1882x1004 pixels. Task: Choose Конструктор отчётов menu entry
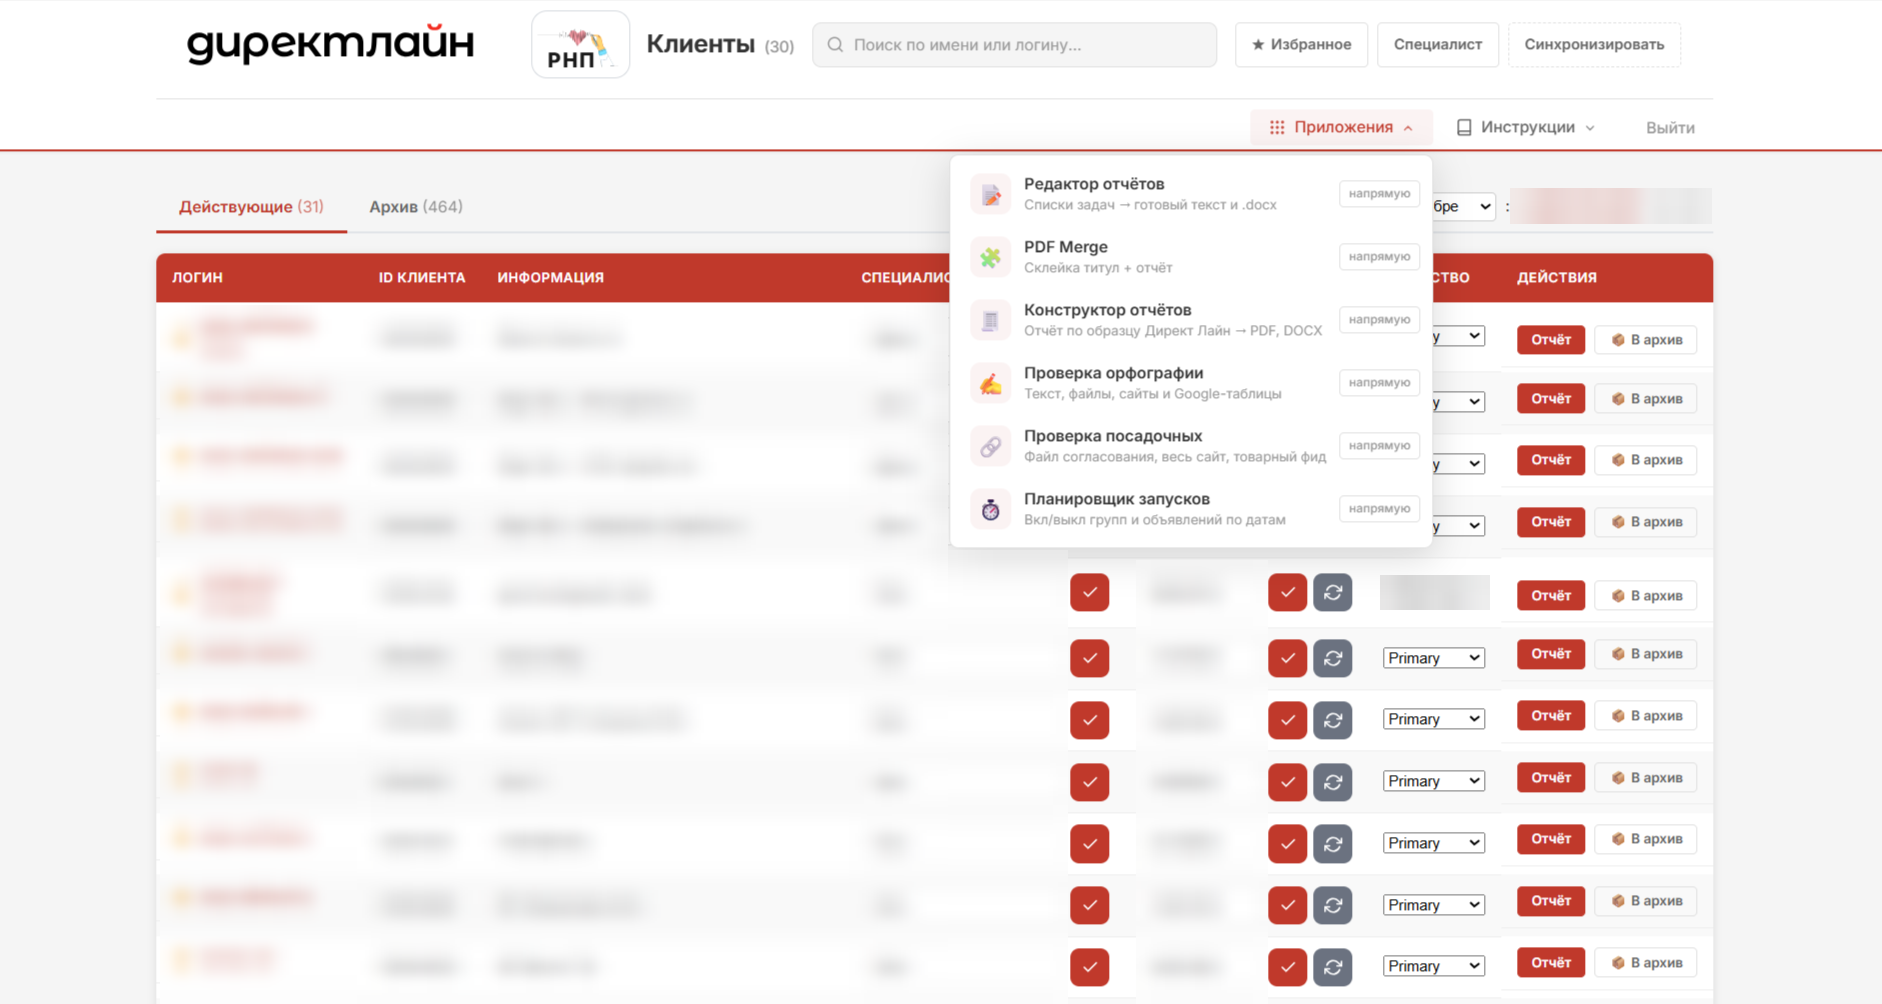1191,320
